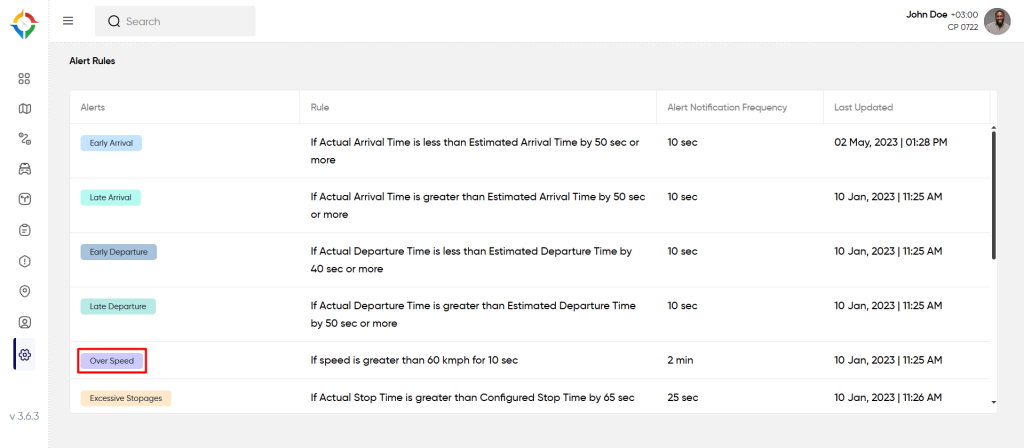Click the clipboard report icon in sidebar
Screen dimensions: 1024x448
(x=25, y=230)
